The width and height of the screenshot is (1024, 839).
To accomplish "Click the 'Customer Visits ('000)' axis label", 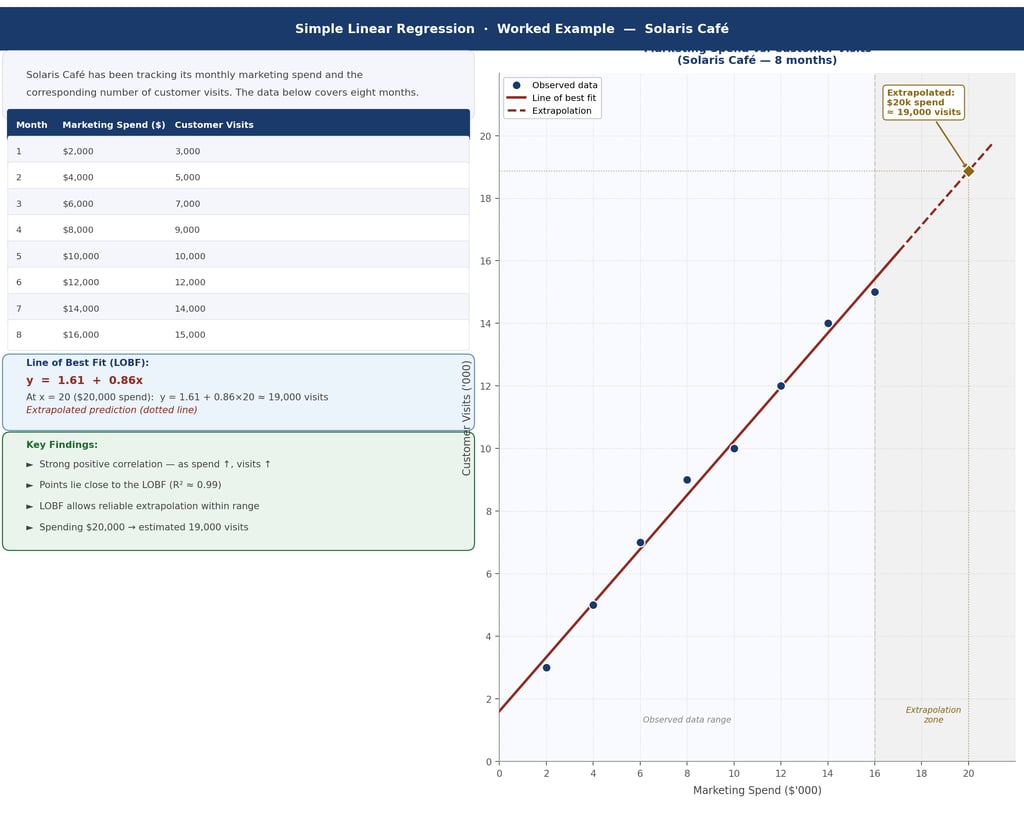I will tap(466, 418).
